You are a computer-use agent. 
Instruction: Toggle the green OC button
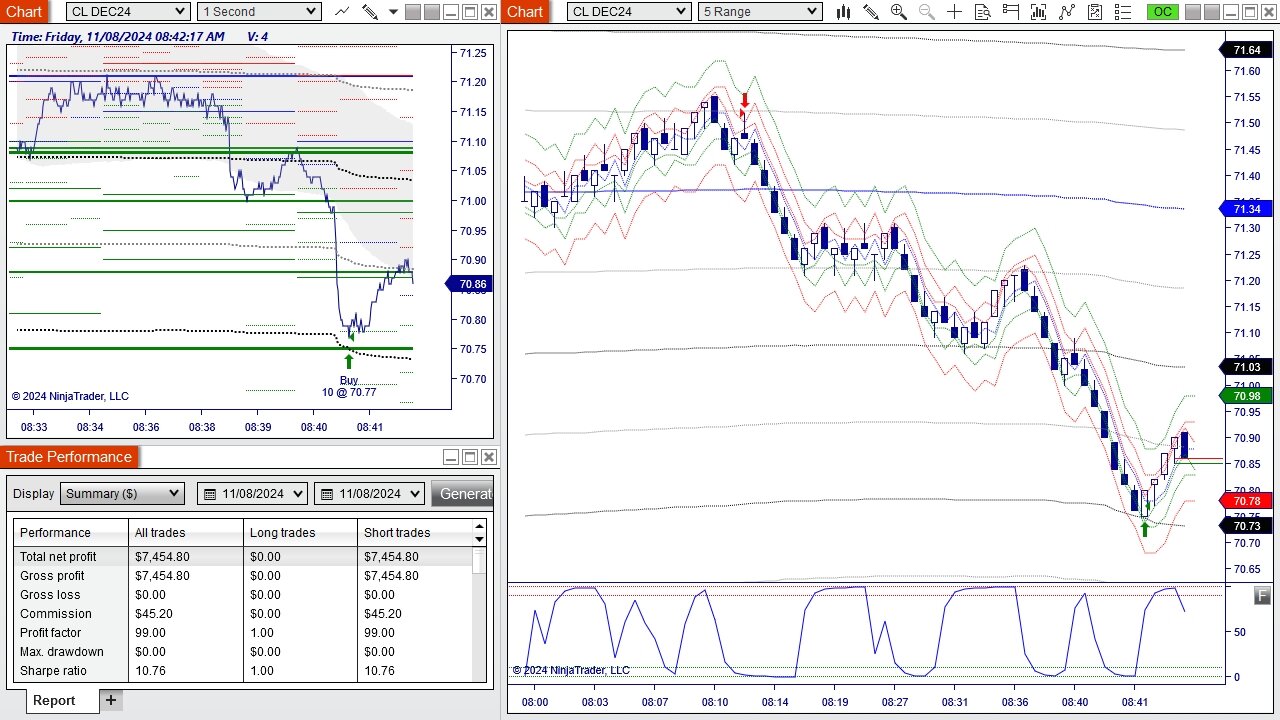tap(1162, 12)
